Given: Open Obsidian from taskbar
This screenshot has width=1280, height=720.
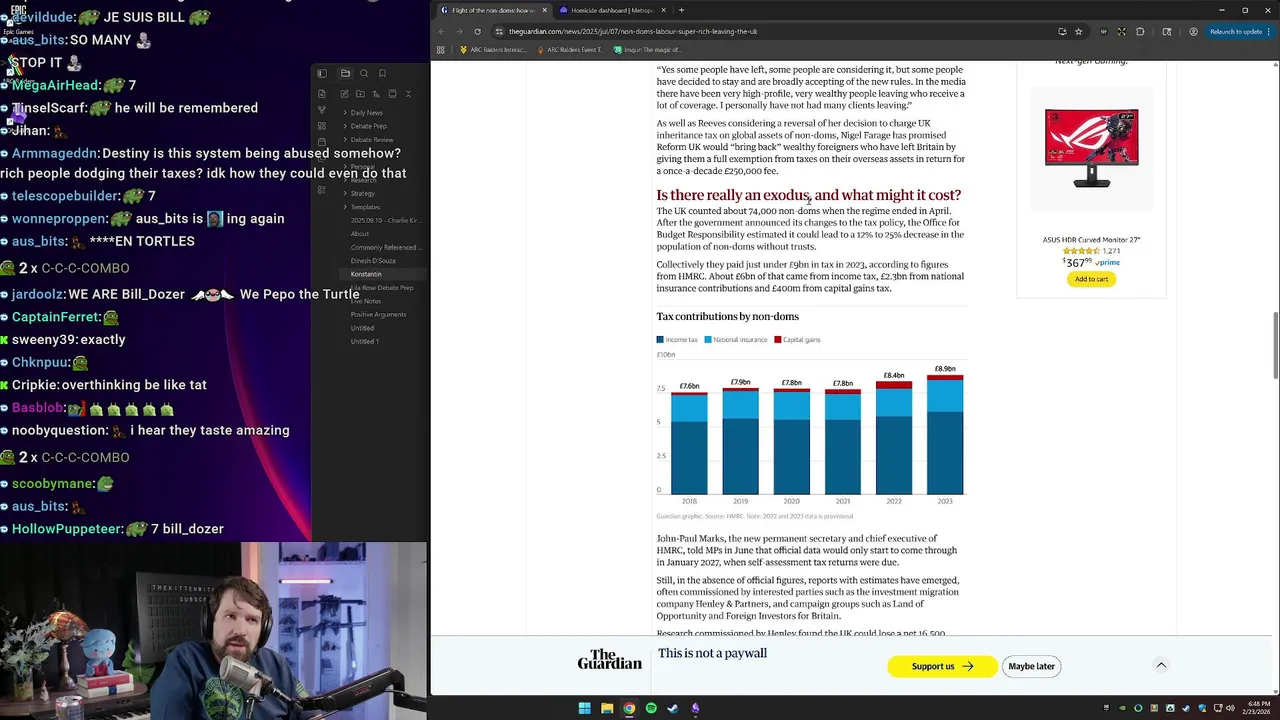Looking at the screenshot, I should click(695, 708).
